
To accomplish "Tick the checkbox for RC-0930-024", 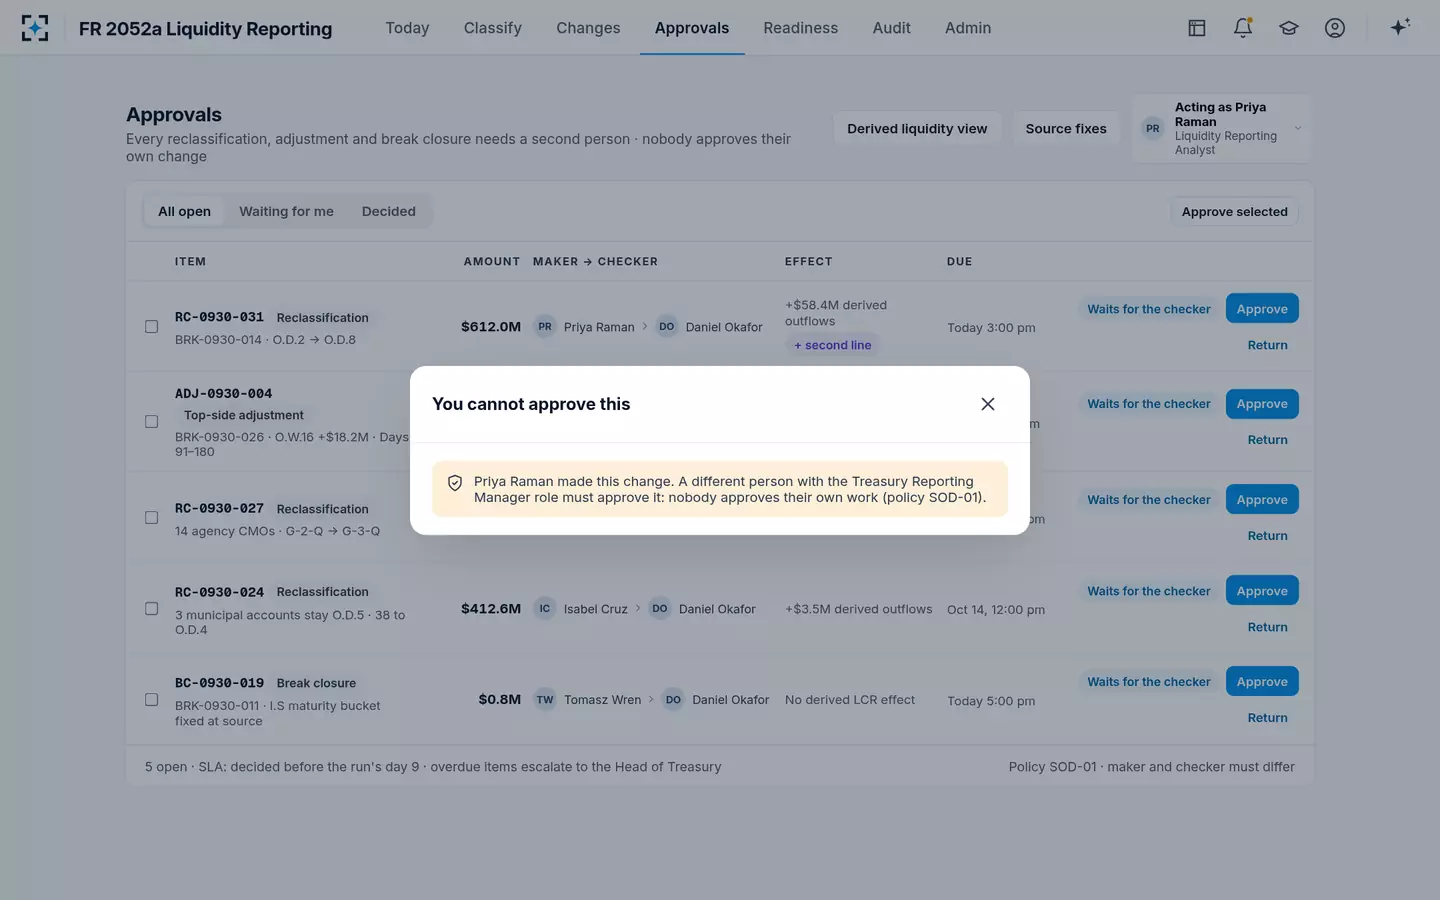I will [x=152, y=609].
